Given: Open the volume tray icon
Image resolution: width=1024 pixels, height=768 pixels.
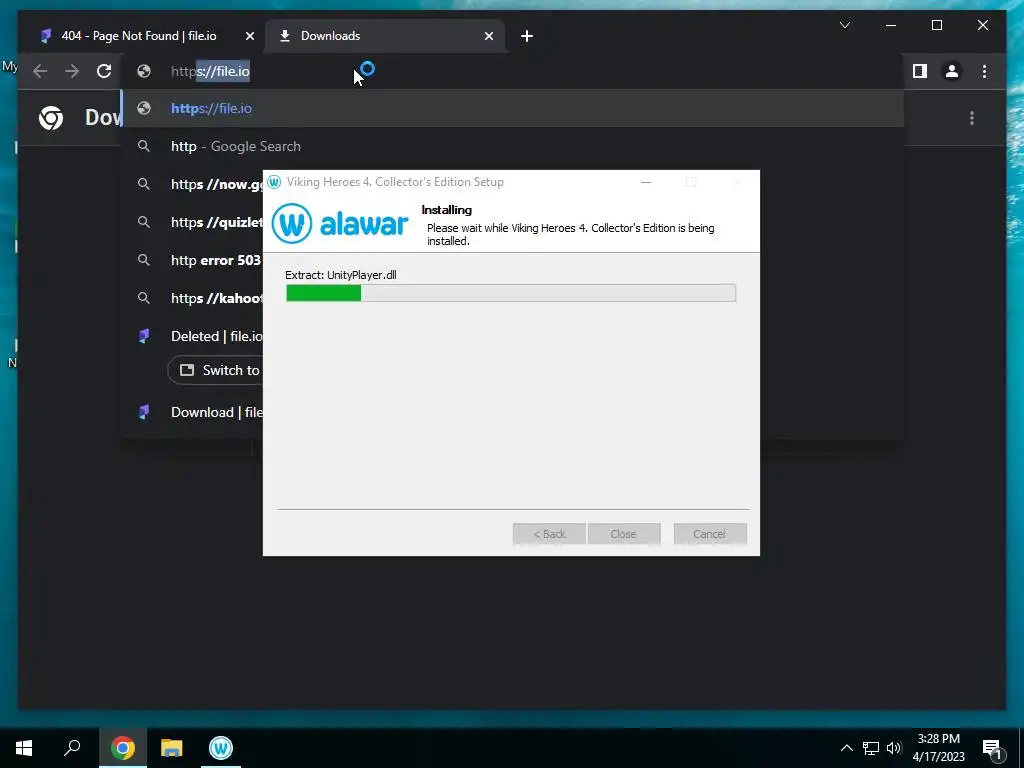Looking at the screenshot, I should pyautogui.click(x=894, y=748).
